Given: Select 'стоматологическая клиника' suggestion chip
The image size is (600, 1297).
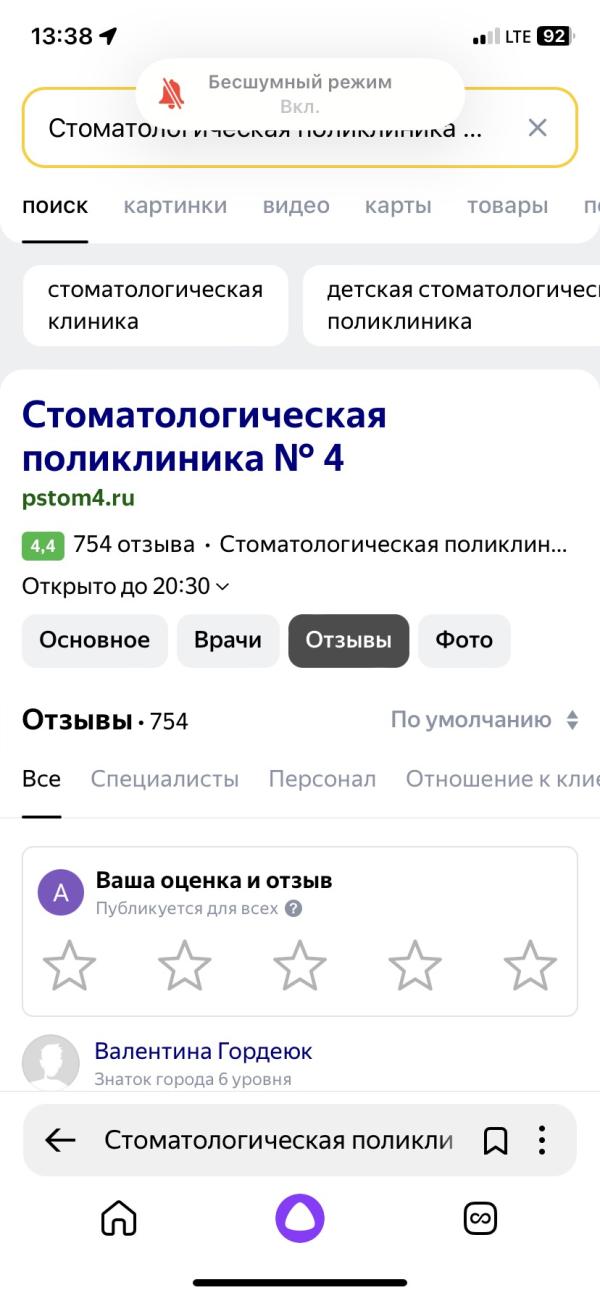Looking at the screenshot, I should click(155, 305).
